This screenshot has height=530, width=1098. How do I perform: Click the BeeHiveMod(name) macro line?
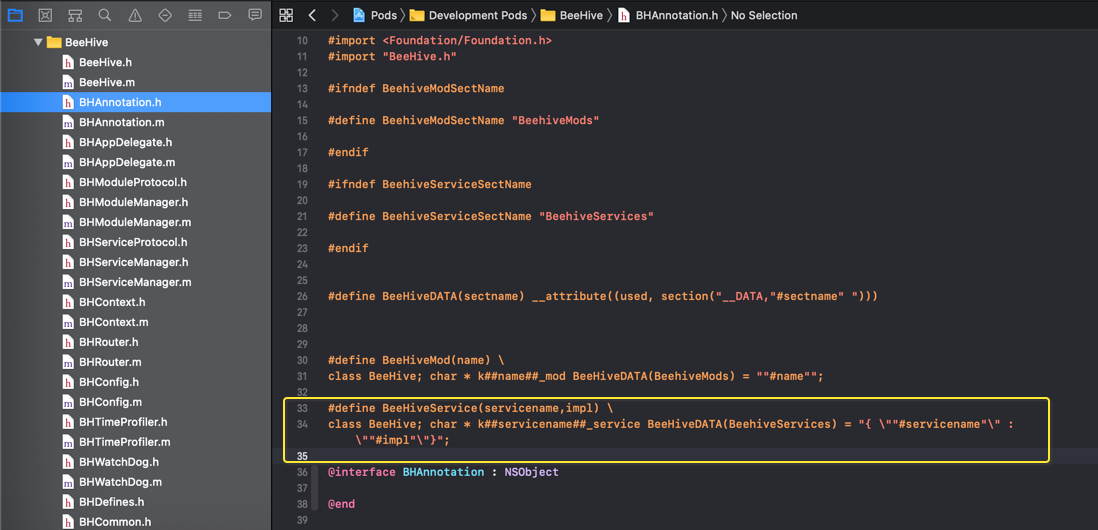(416, 361)
